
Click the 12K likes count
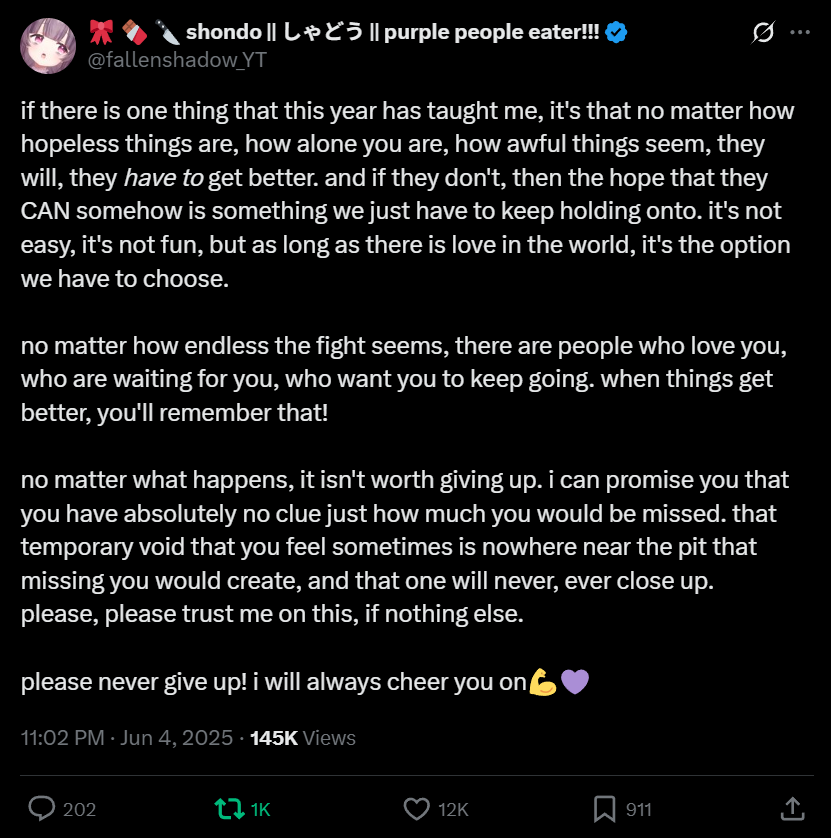[453, 810]
